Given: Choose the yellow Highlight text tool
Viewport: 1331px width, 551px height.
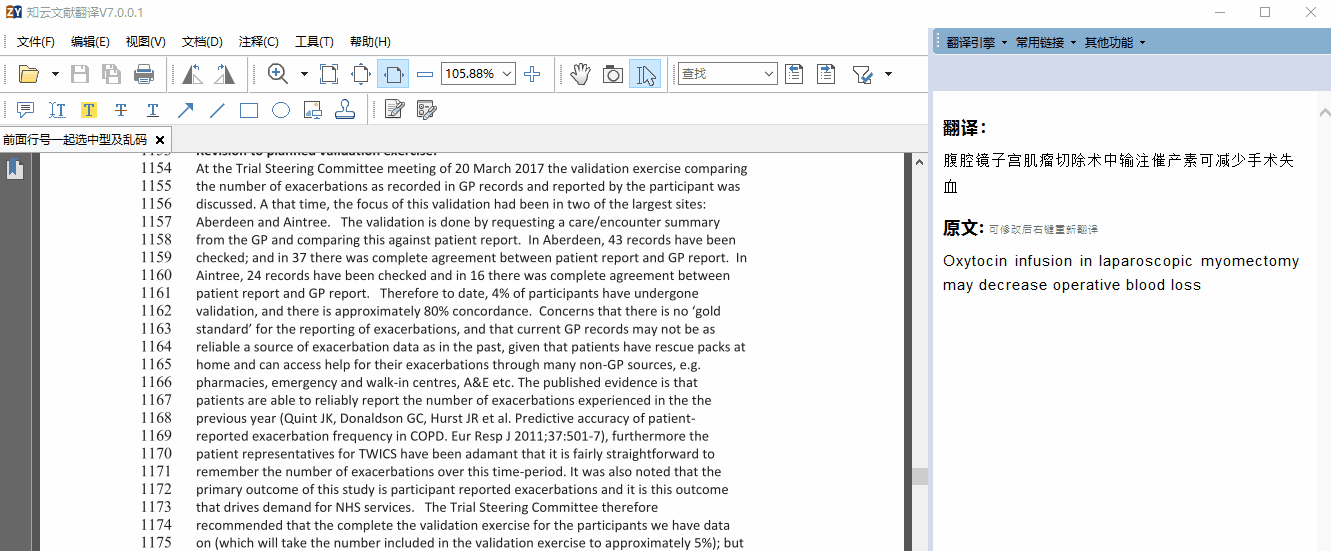Looking at the screenshot, I should [89, 110].
